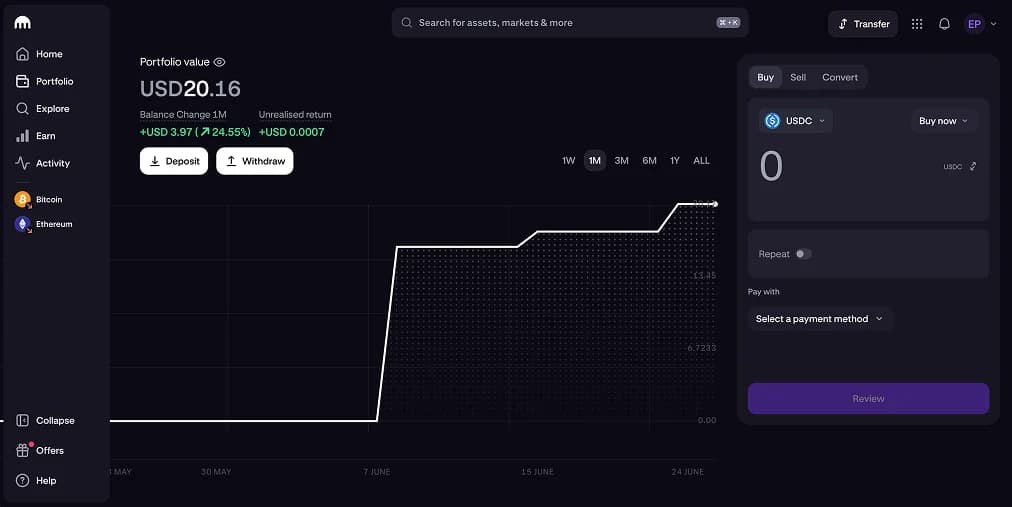Switch to the Sell tab

point(798,77)
